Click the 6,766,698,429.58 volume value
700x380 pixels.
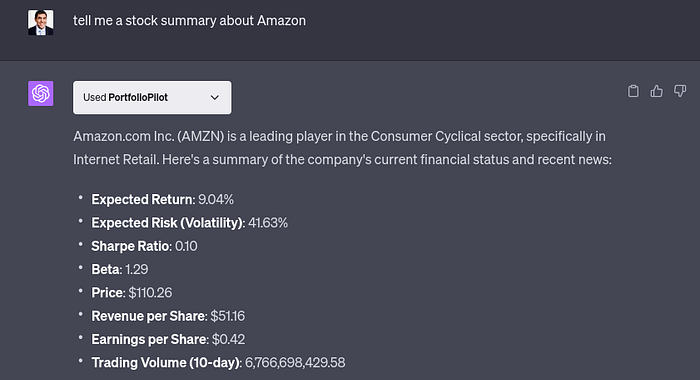[x=295, y=362]
